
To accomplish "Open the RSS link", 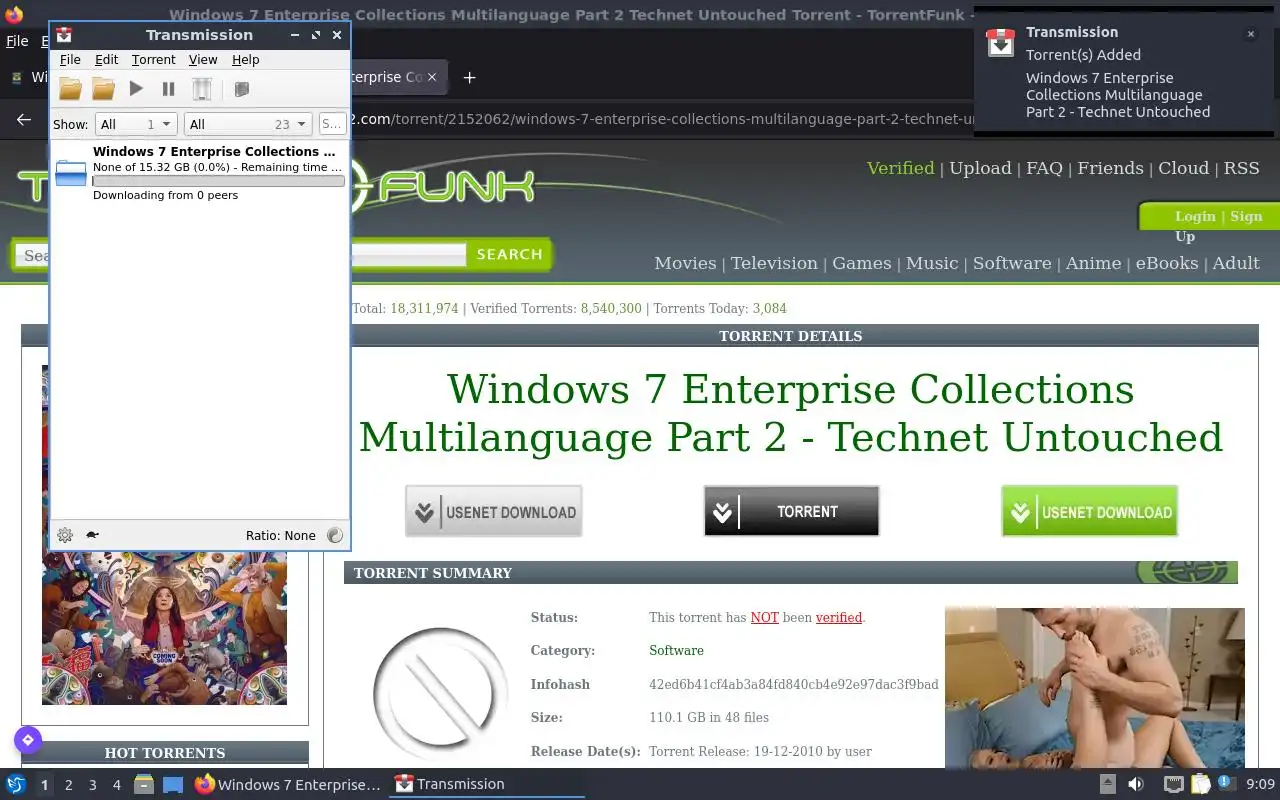I will pos(1241,168).
